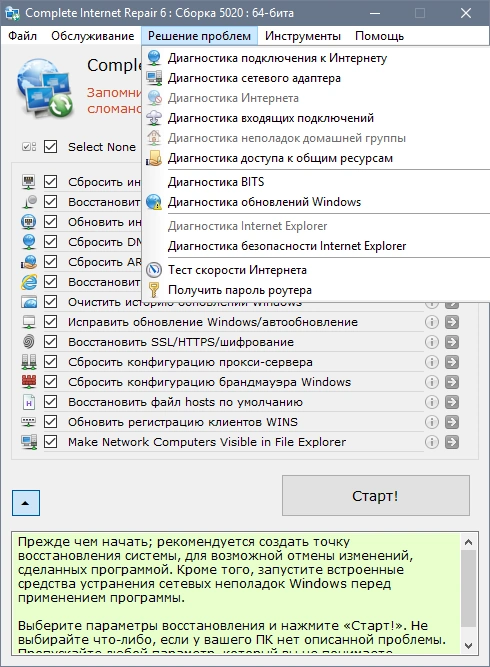Click icon beside Сбросить AR row
Viewport: 490px width, 667px height.
29,262
